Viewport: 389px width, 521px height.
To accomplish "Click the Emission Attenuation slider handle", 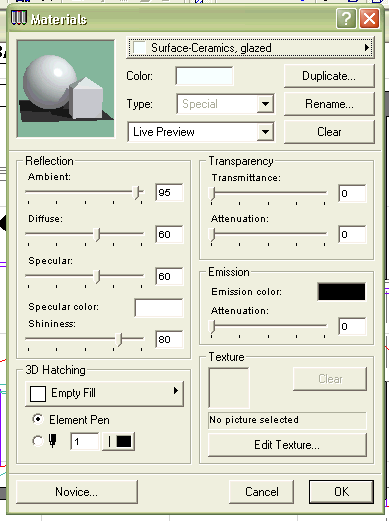I will tap(212, 327).
